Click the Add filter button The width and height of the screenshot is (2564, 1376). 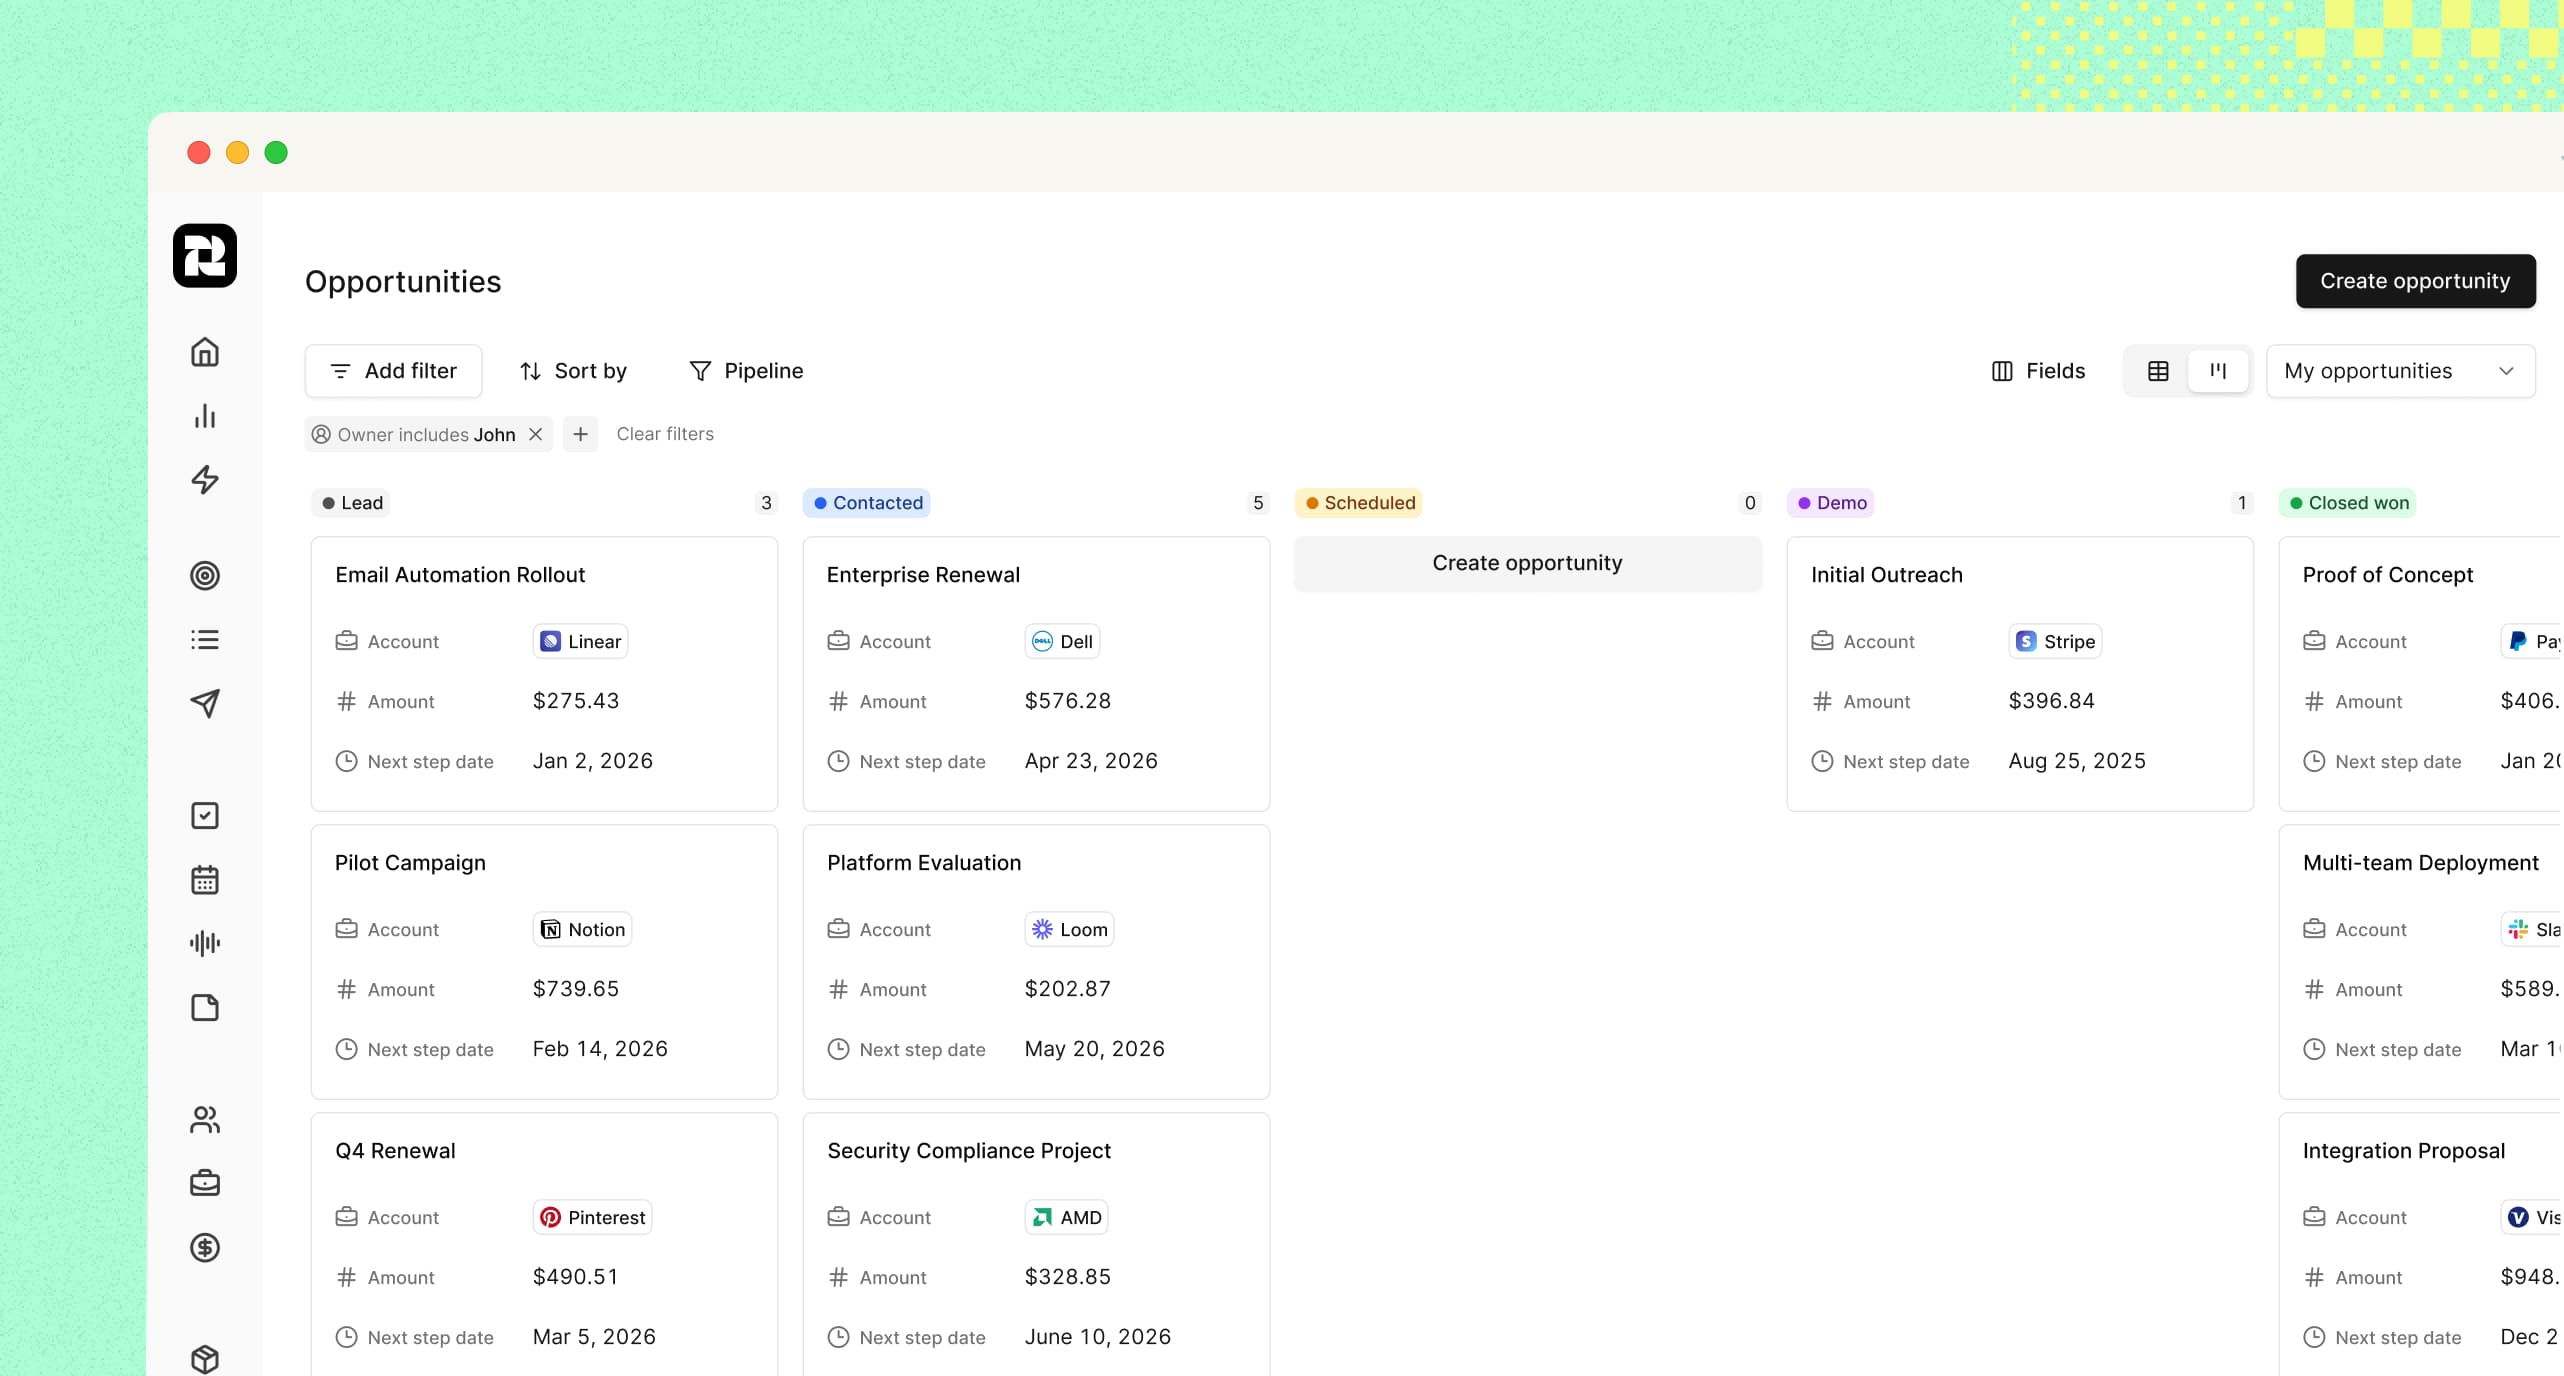pyautogui.click(x=393, y=371)
